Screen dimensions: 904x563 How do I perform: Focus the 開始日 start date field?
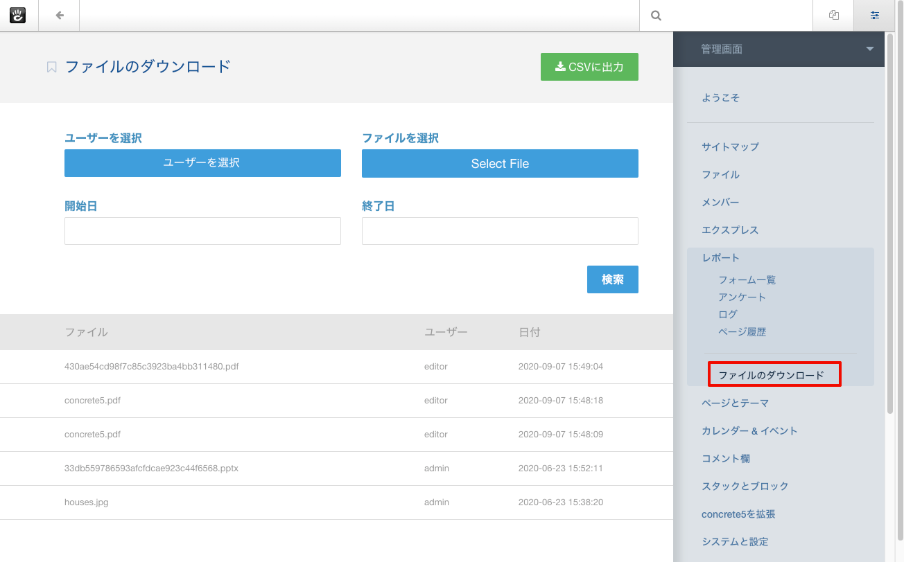click(x=202, y=231)
